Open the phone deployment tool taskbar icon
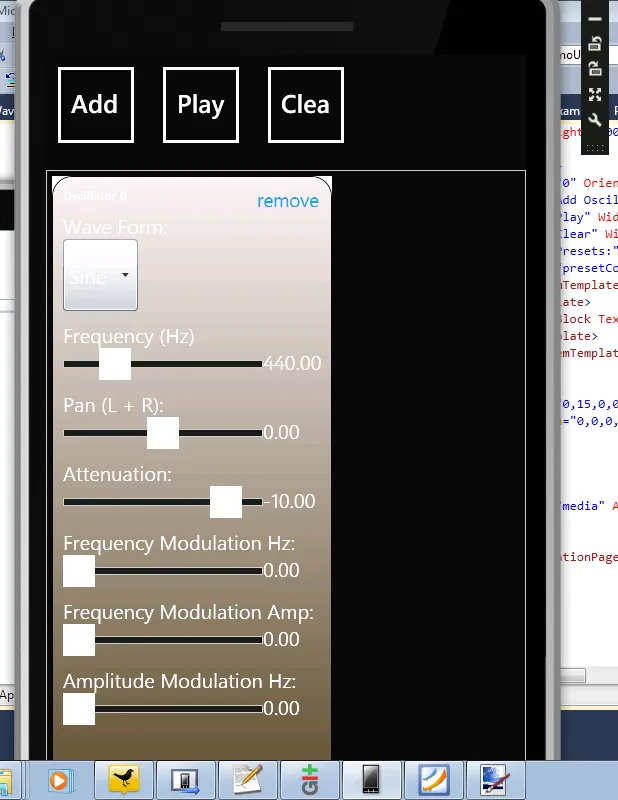Image resolution: width=618 pixels, height=800 pixels. (186, 779)
